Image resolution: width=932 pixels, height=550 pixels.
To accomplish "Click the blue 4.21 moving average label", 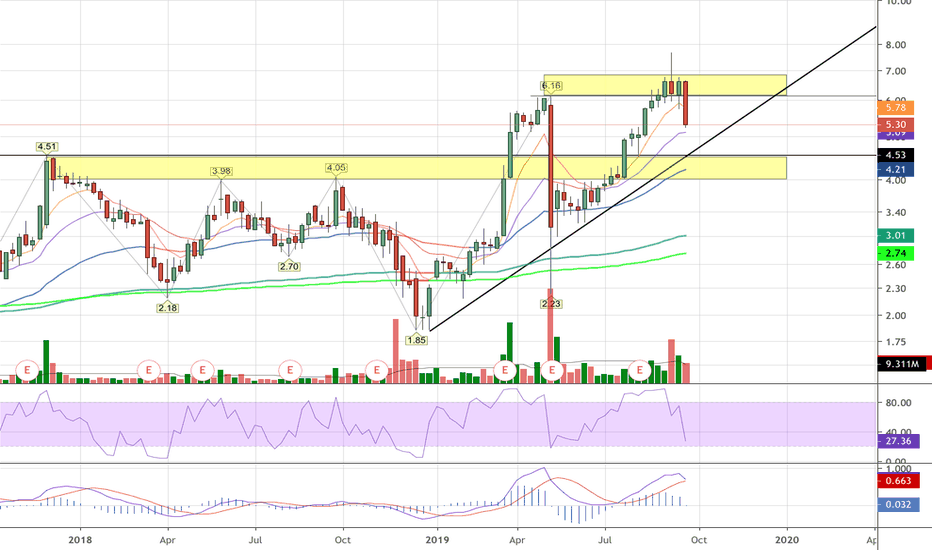I will pyautogui.click(x=895, y=169).
